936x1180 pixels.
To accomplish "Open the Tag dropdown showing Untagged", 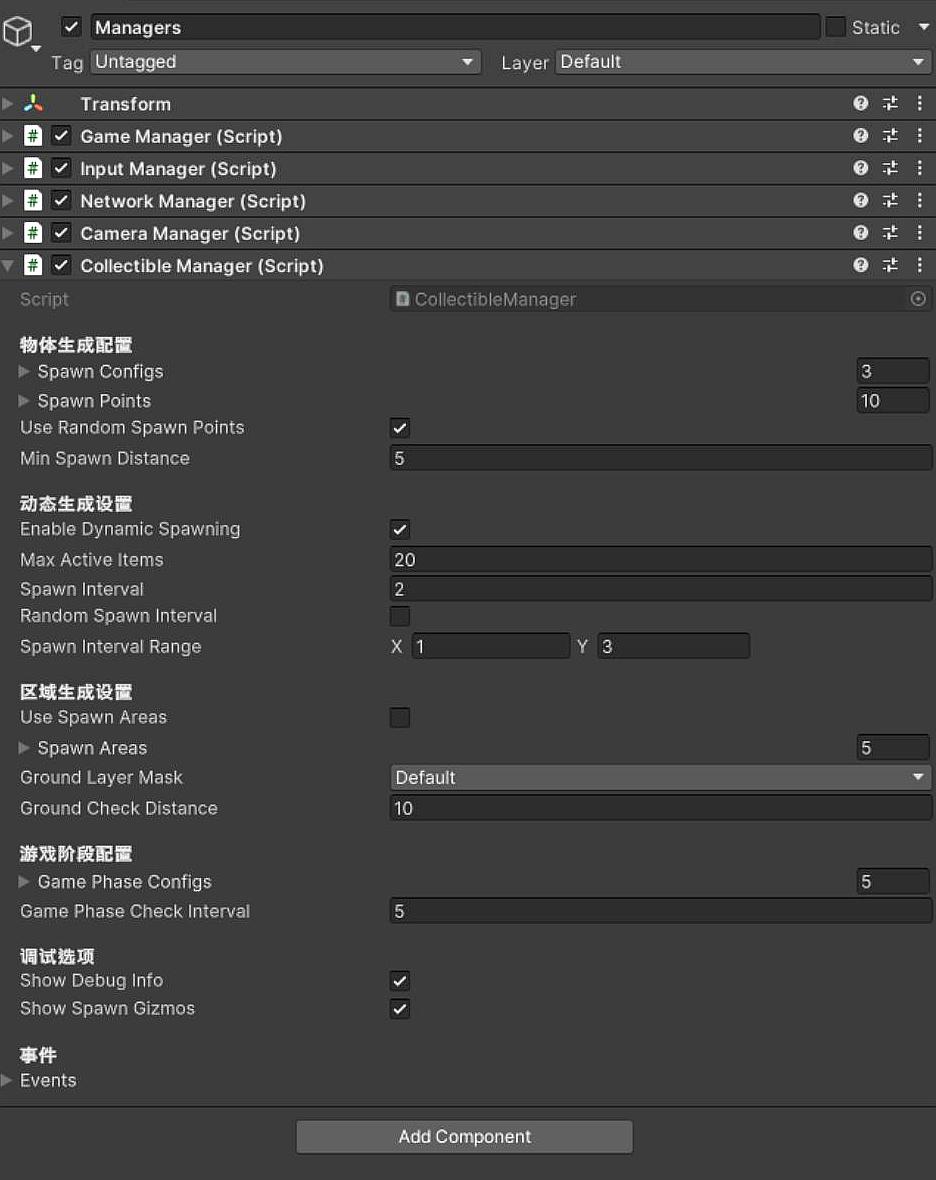I will pos(285,62).
